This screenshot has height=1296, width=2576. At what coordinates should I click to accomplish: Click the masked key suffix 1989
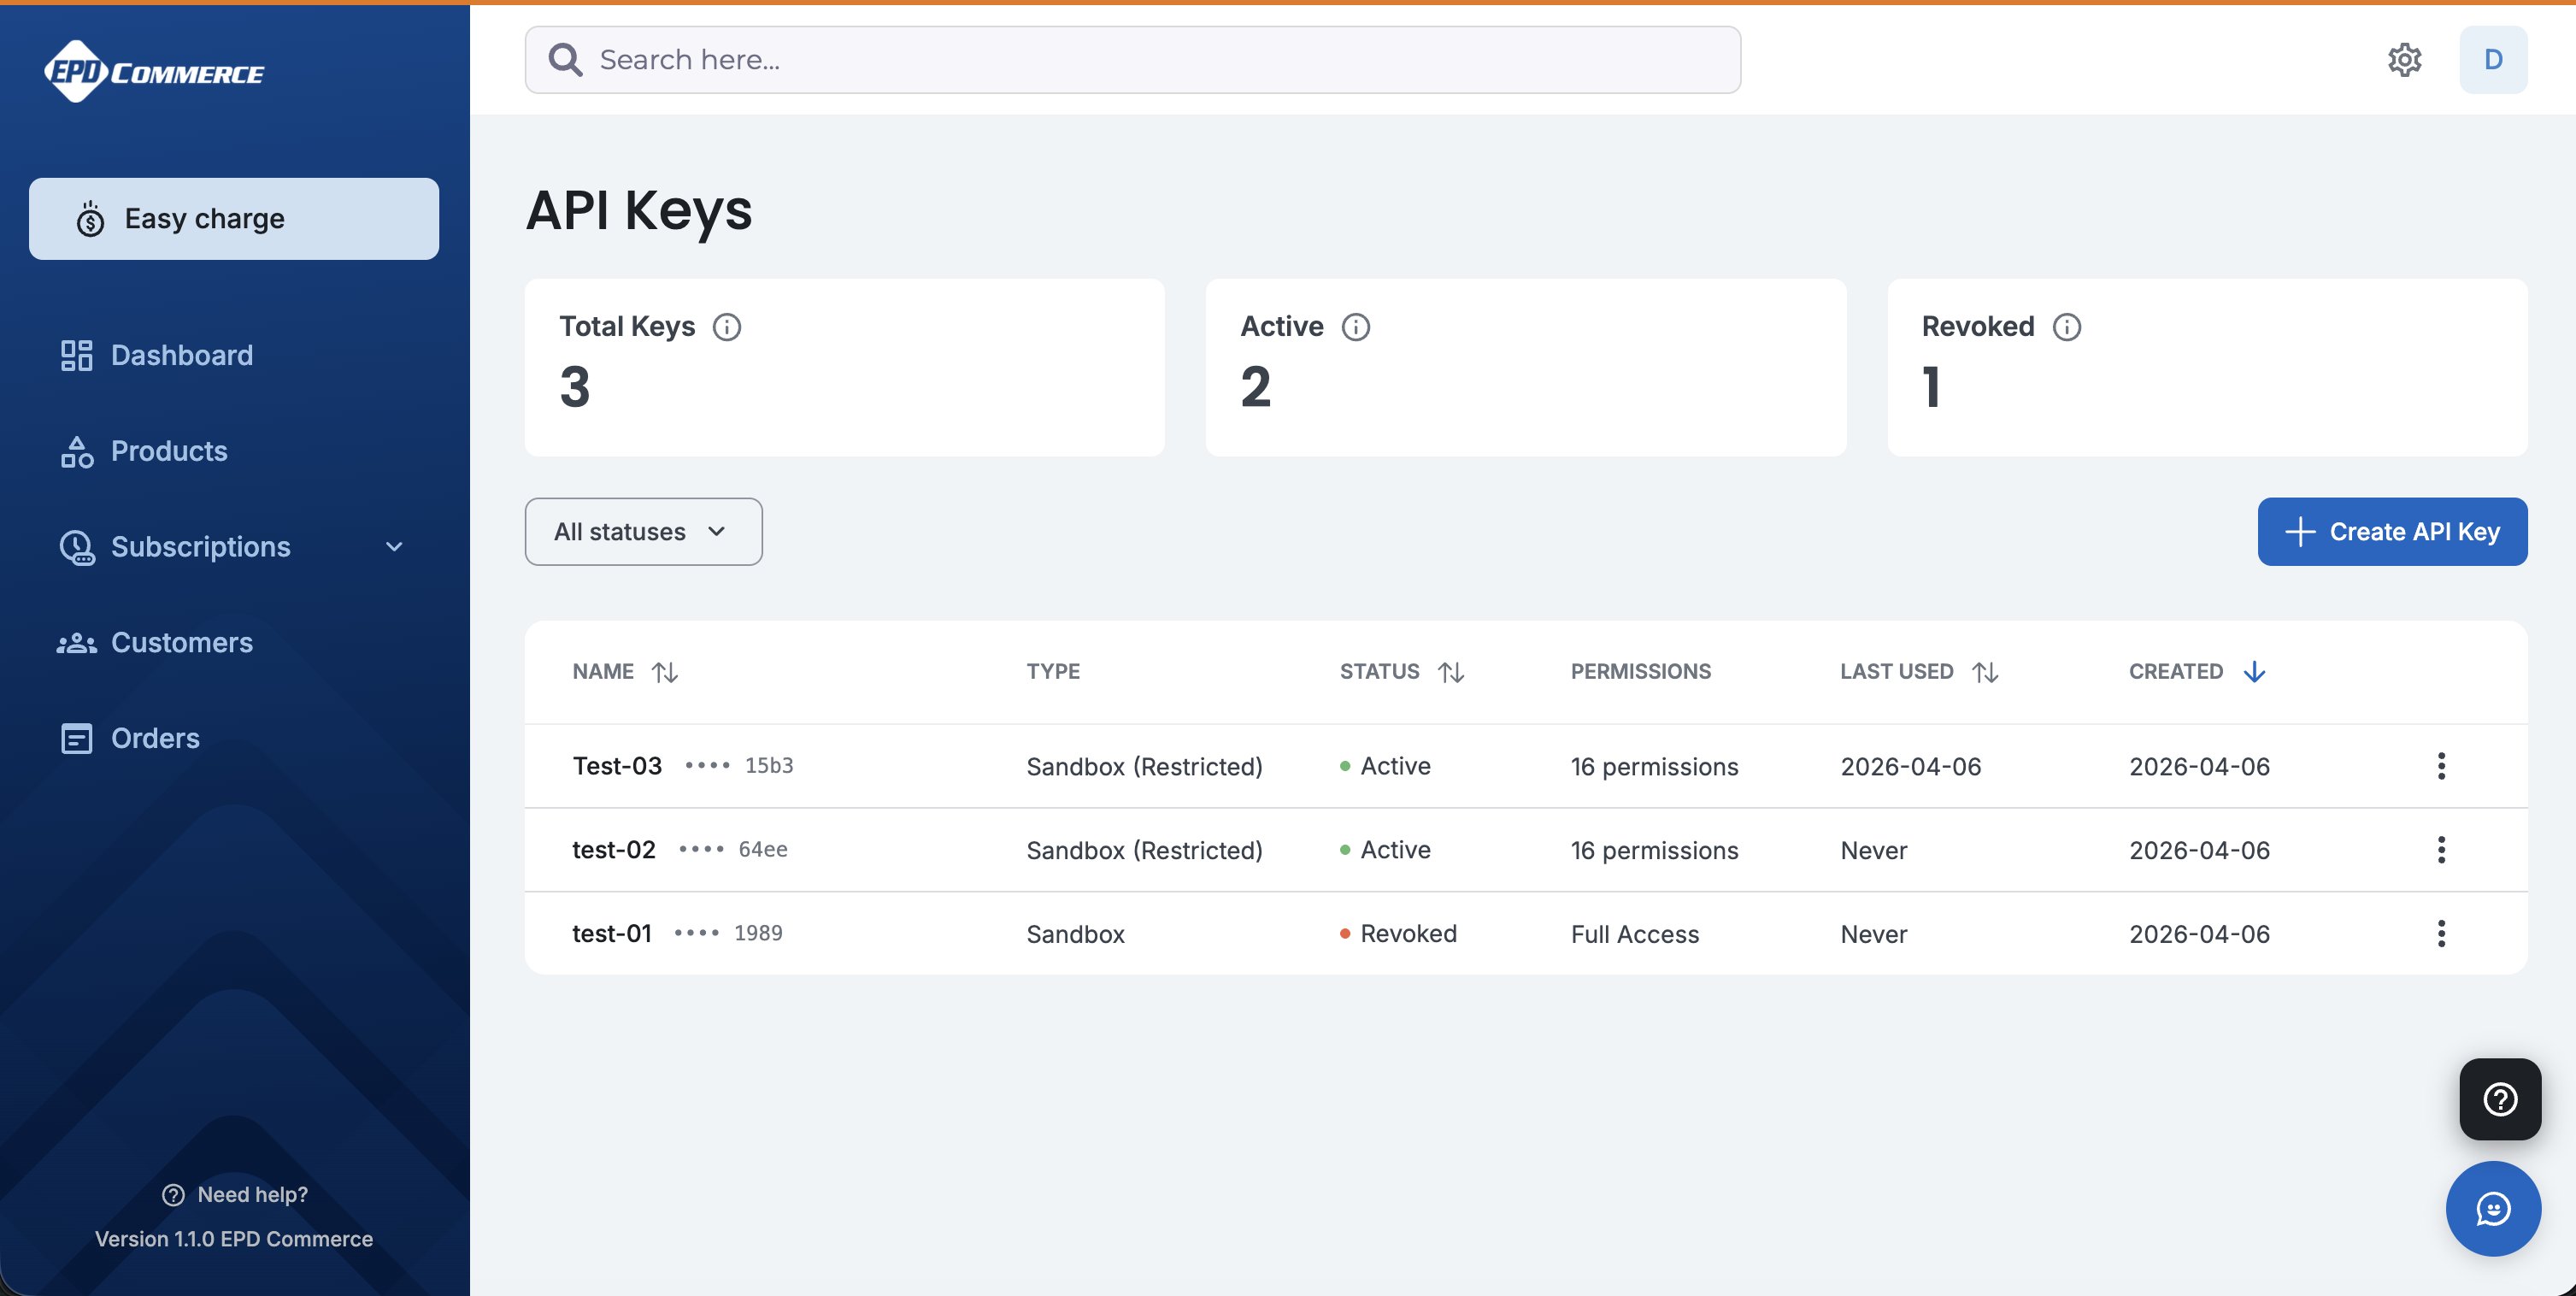click(758, 934)
